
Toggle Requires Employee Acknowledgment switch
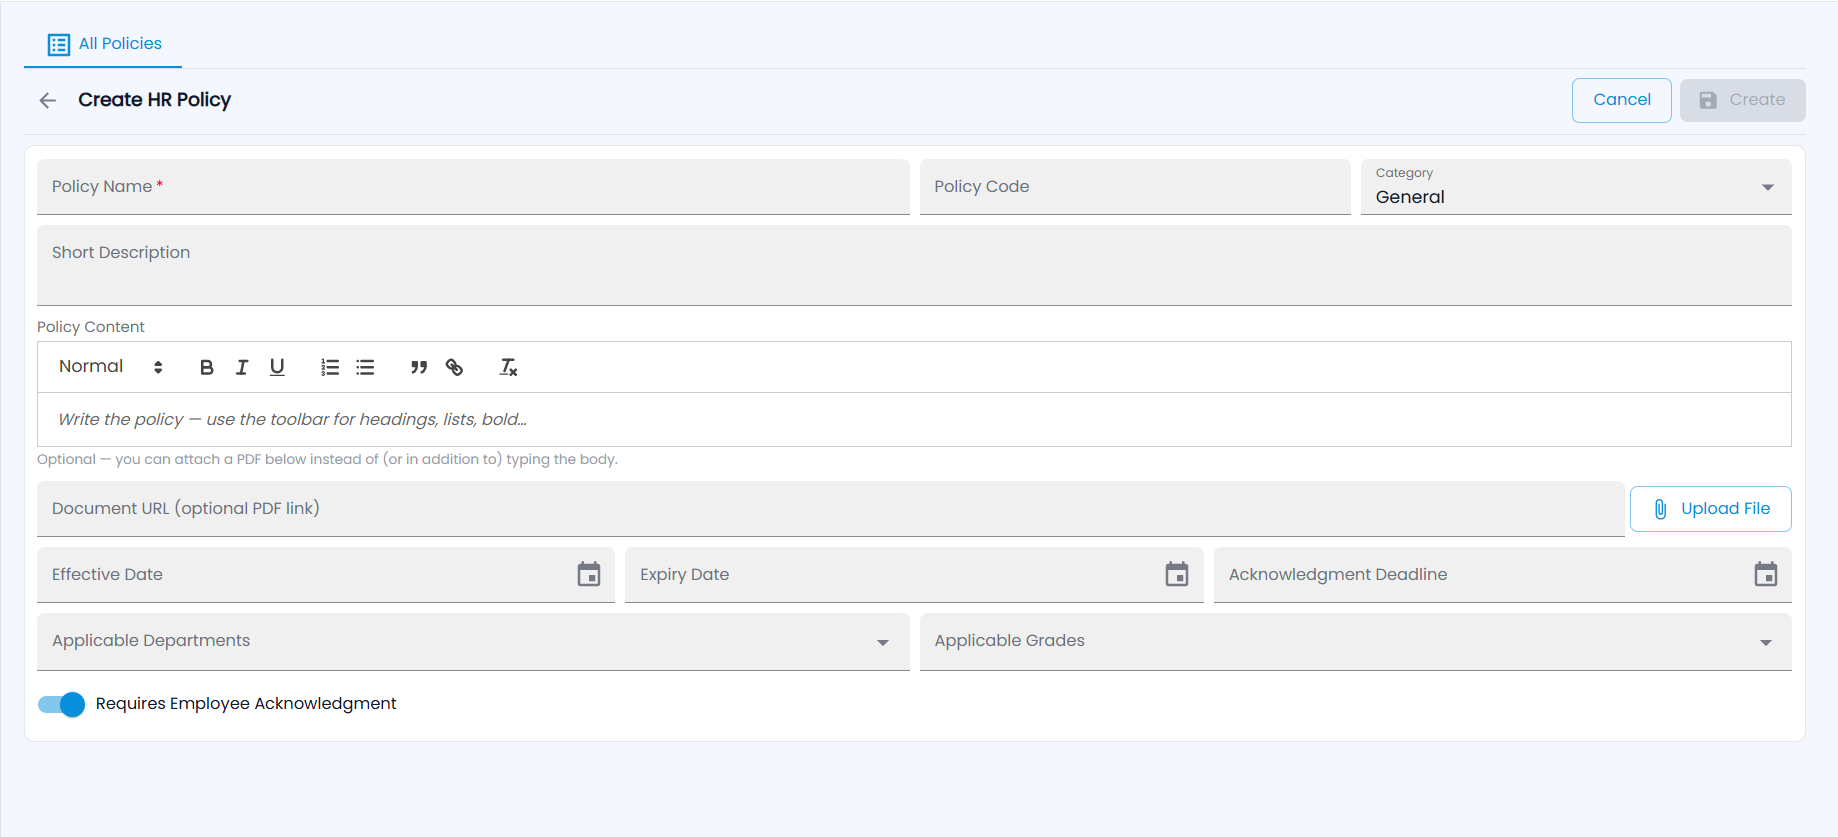(x=61, y=704)
